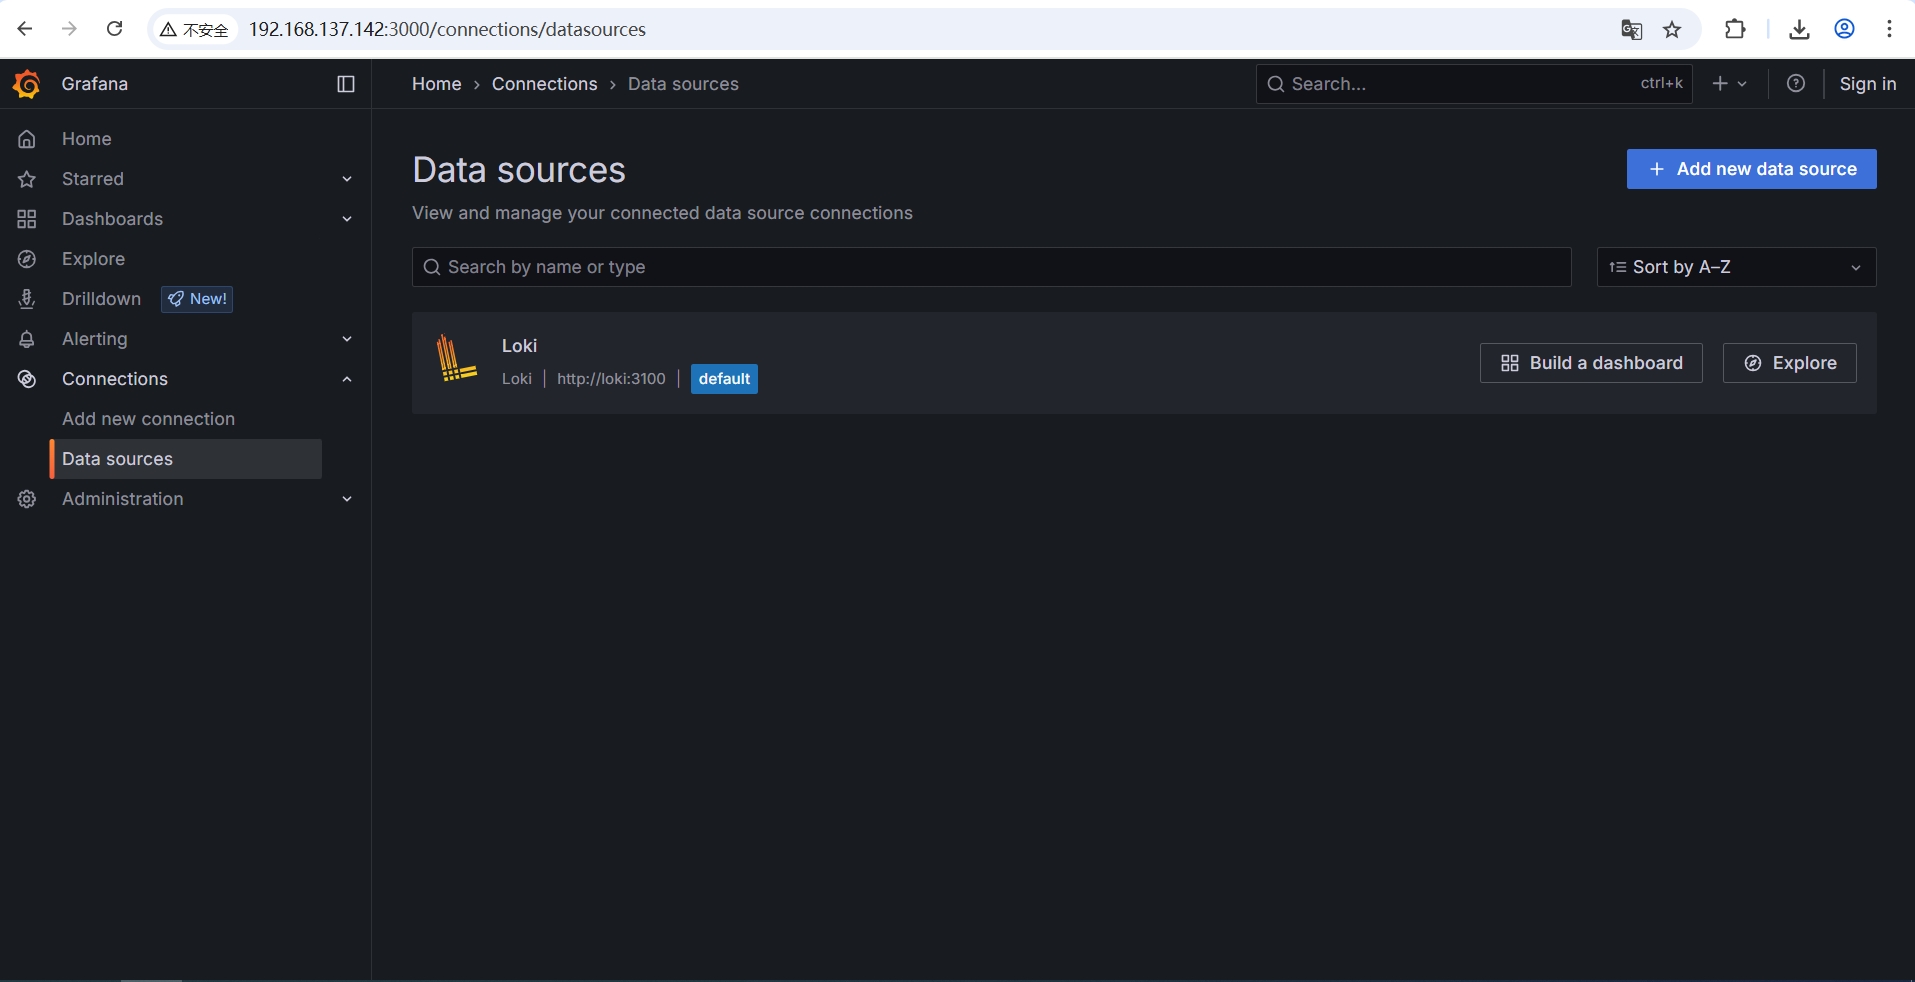Click Add new data source button
The height and width of the screenshot is (982, 1915).
(1751, 169)
